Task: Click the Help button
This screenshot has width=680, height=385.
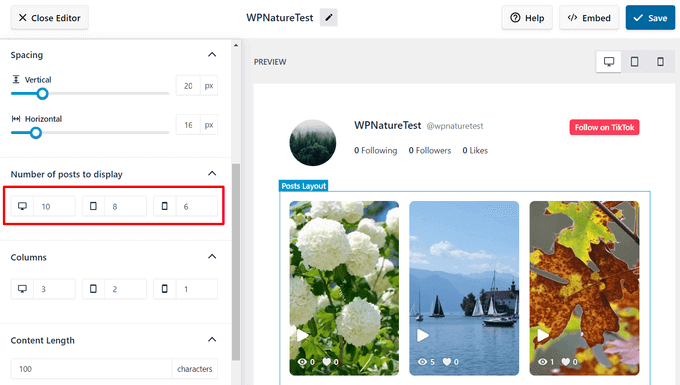Action: (527, 18)
